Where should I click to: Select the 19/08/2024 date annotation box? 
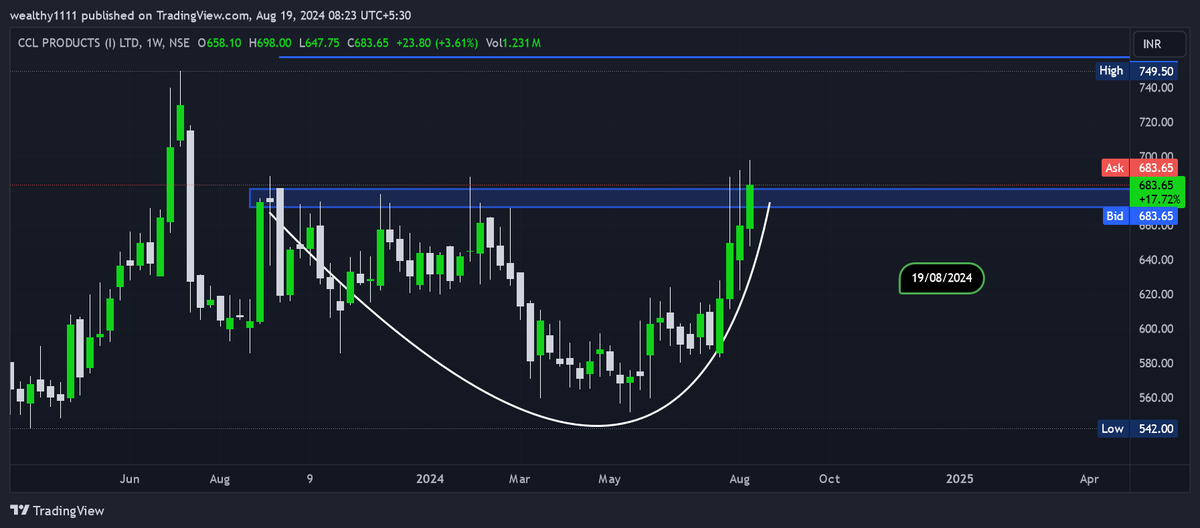click(942, 277)
